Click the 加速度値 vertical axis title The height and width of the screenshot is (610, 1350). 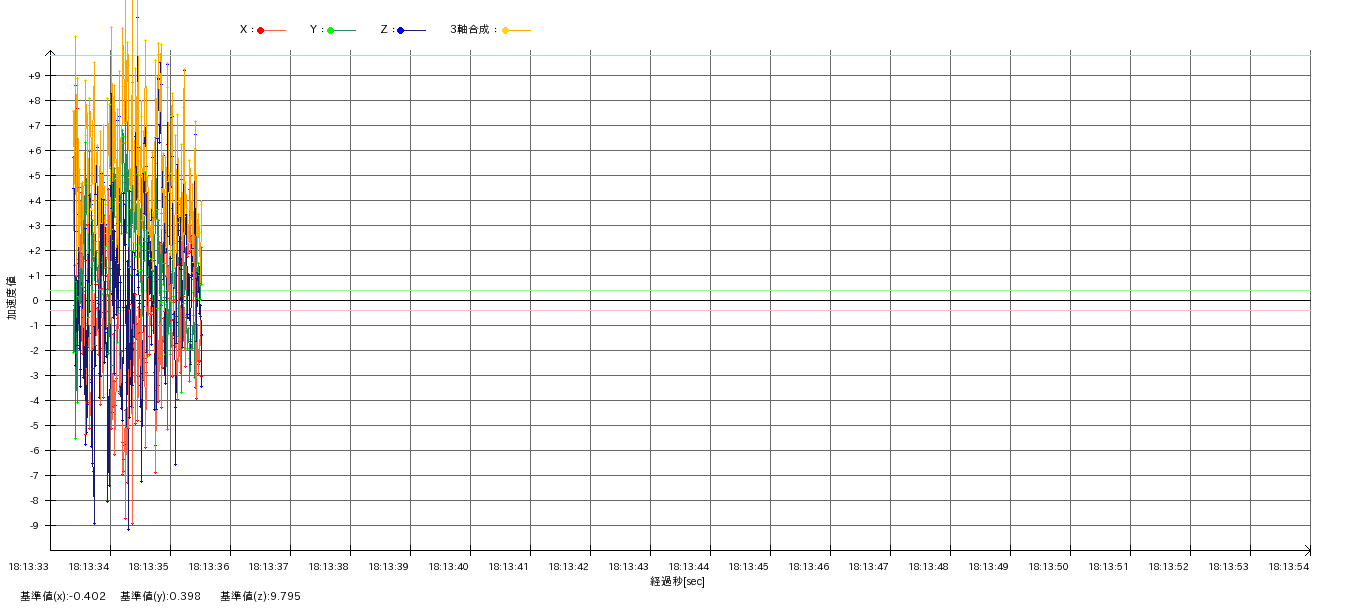coord(12,297)
